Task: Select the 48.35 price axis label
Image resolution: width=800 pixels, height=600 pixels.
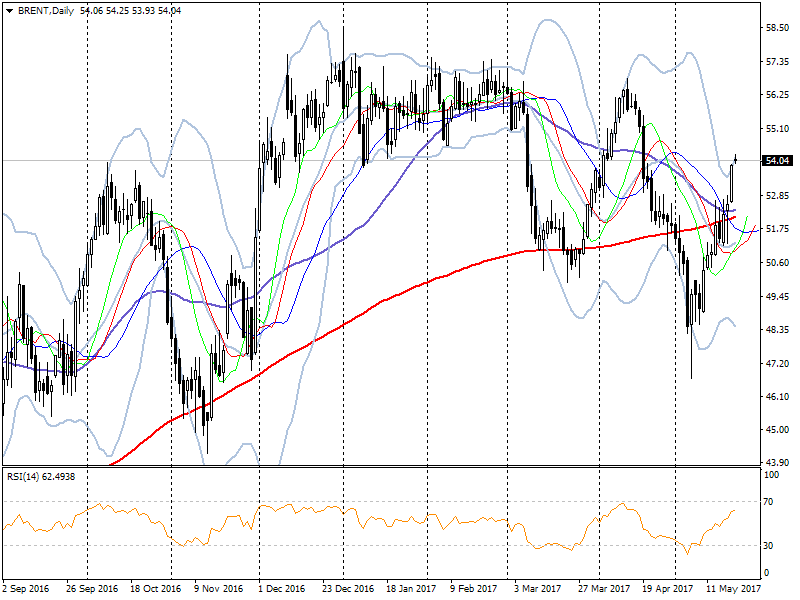Action: [777, 330]
